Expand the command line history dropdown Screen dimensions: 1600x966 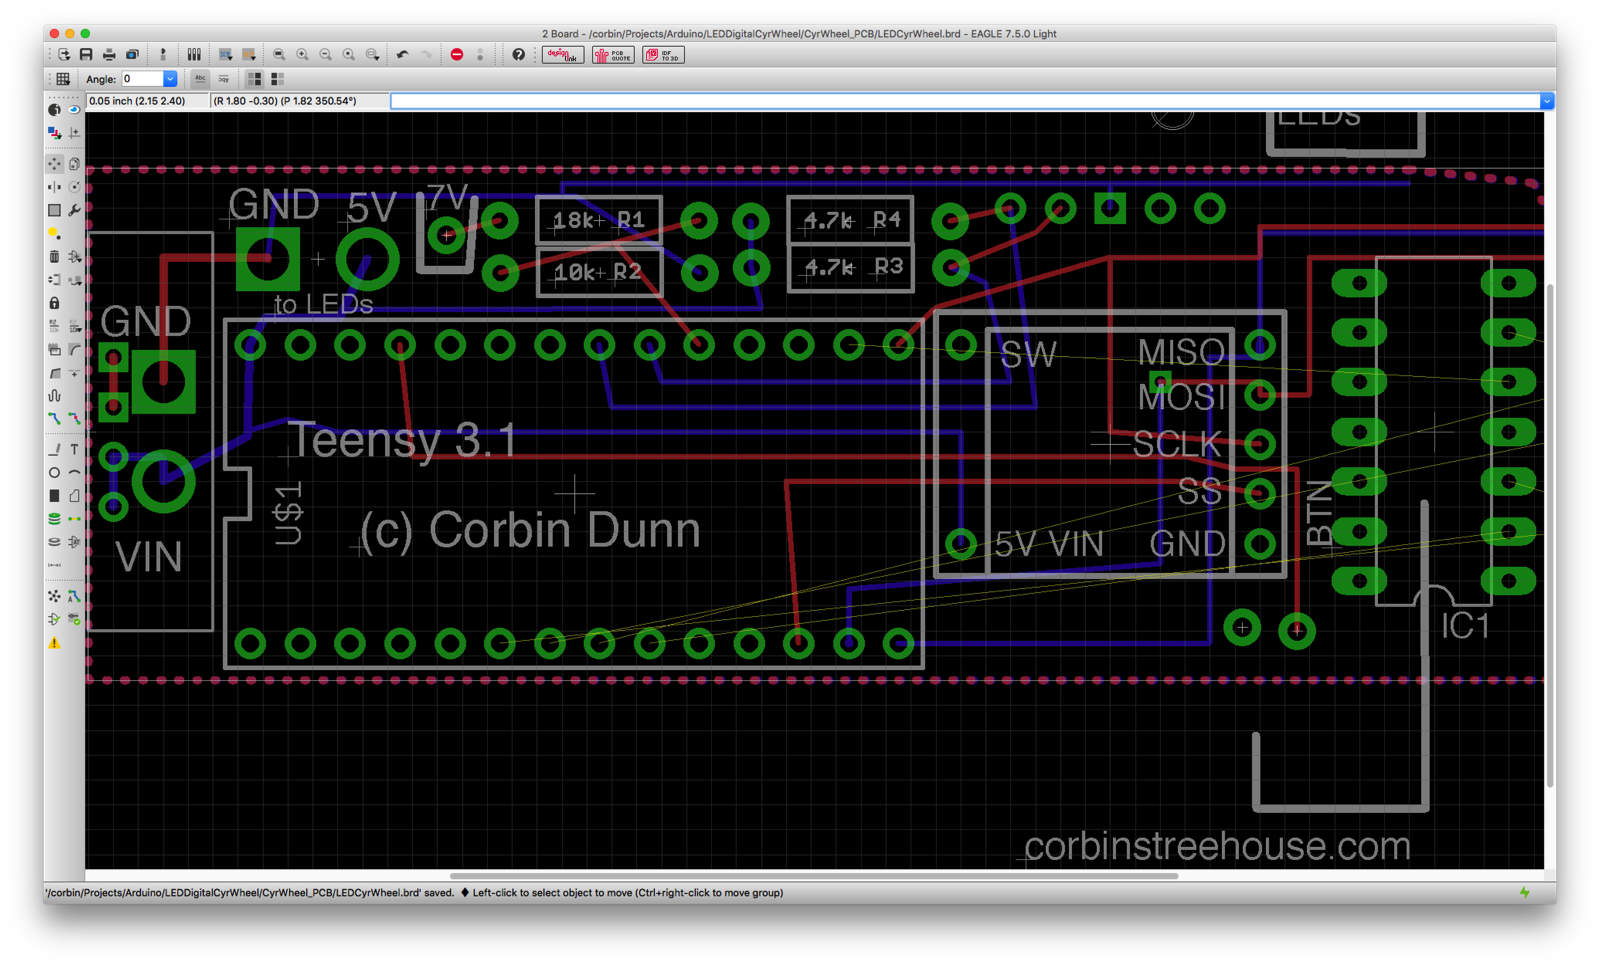(x=1547, y=101)
